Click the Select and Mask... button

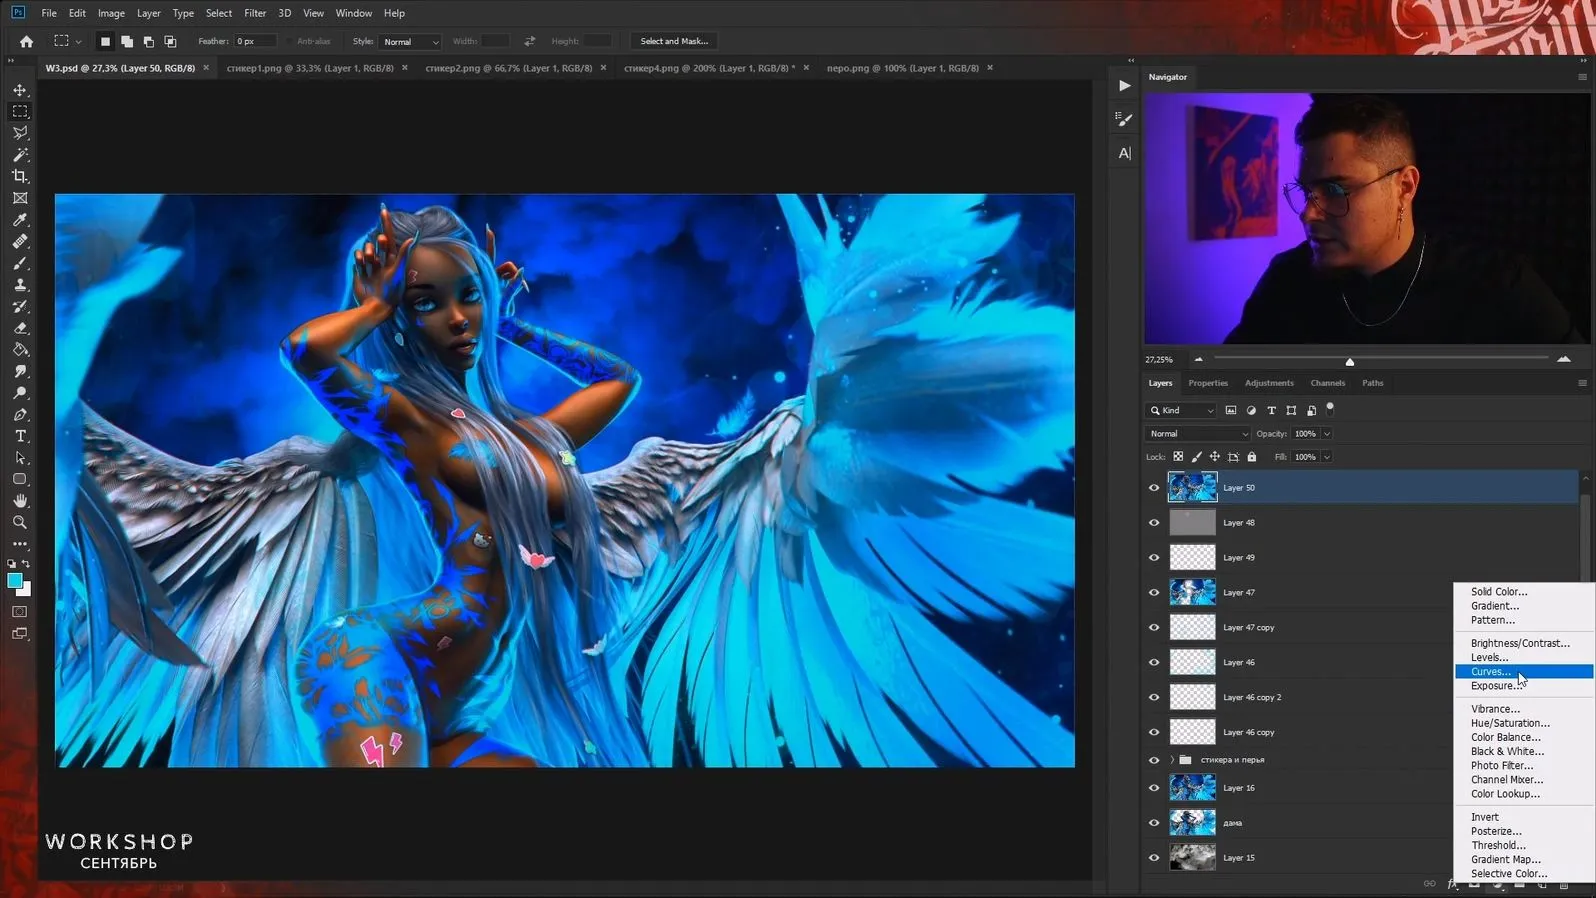pyautogui.click(x=674, y=41)
